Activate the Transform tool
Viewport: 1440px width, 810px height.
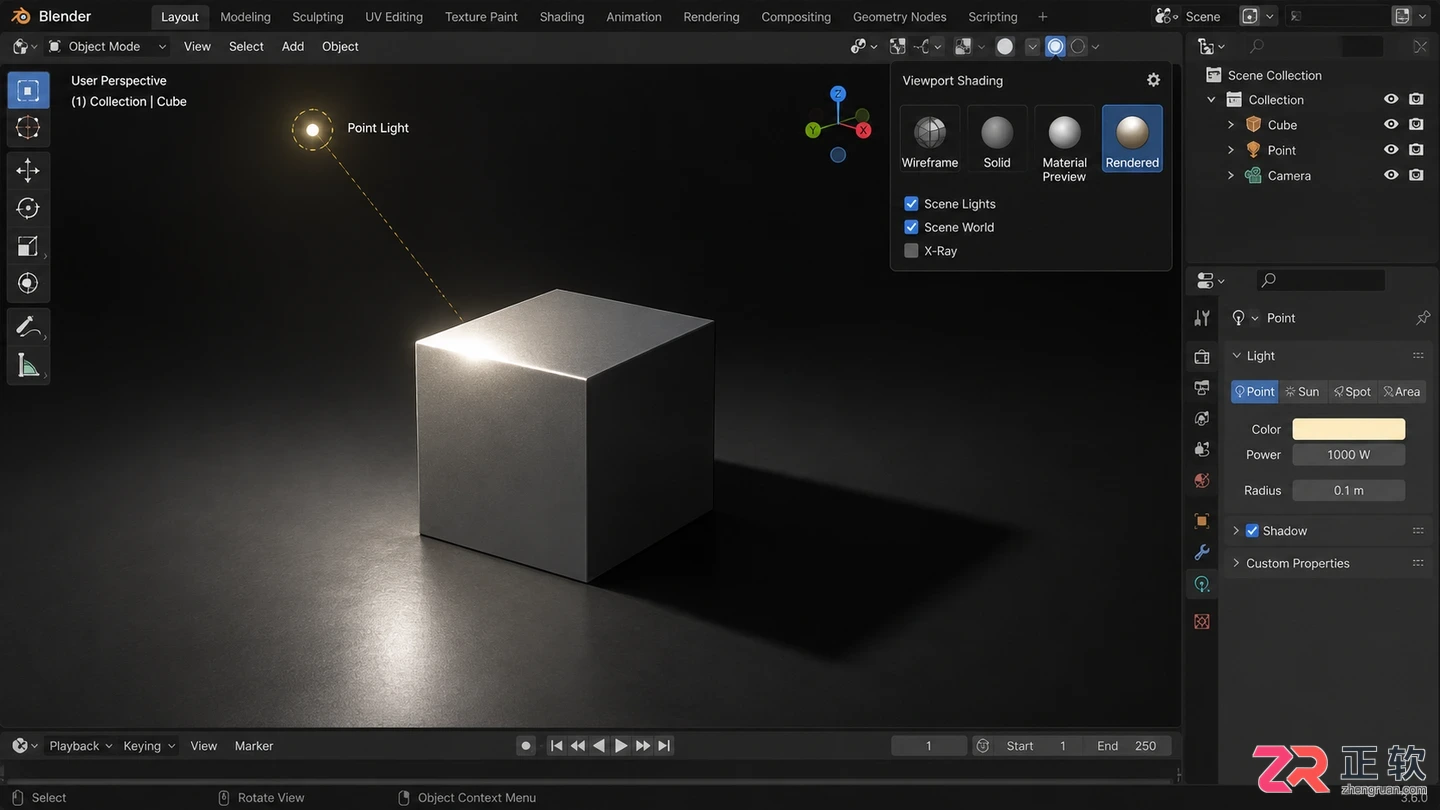[x=28, y=283]
